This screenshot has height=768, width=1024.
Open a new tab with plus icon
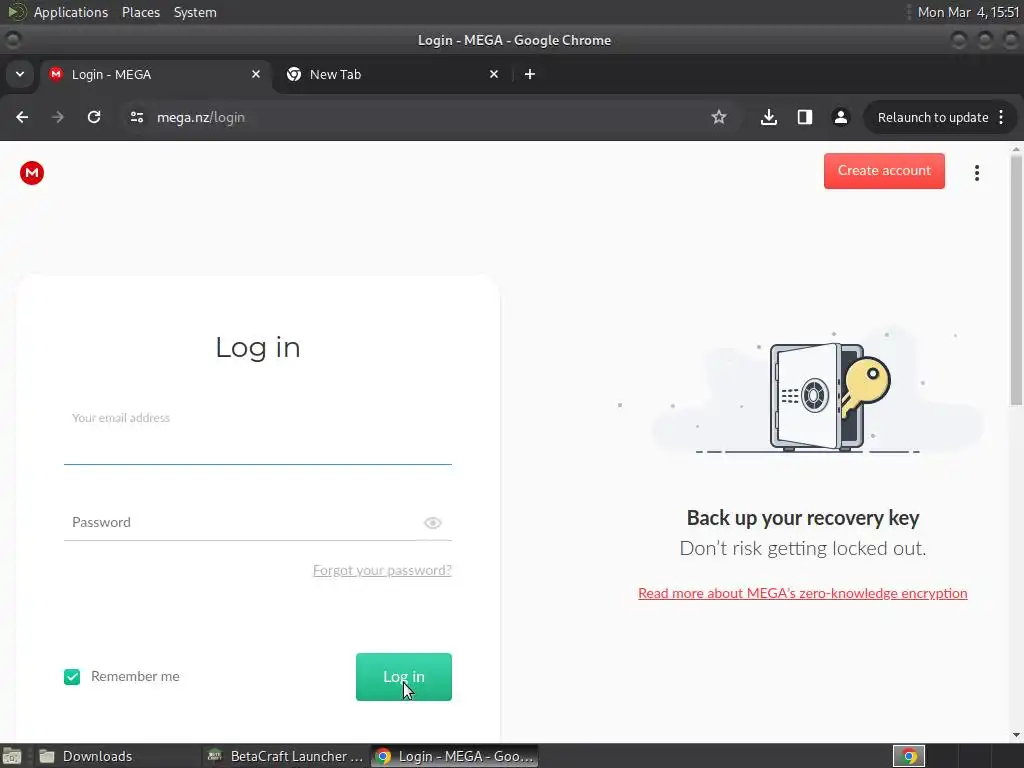530,74
